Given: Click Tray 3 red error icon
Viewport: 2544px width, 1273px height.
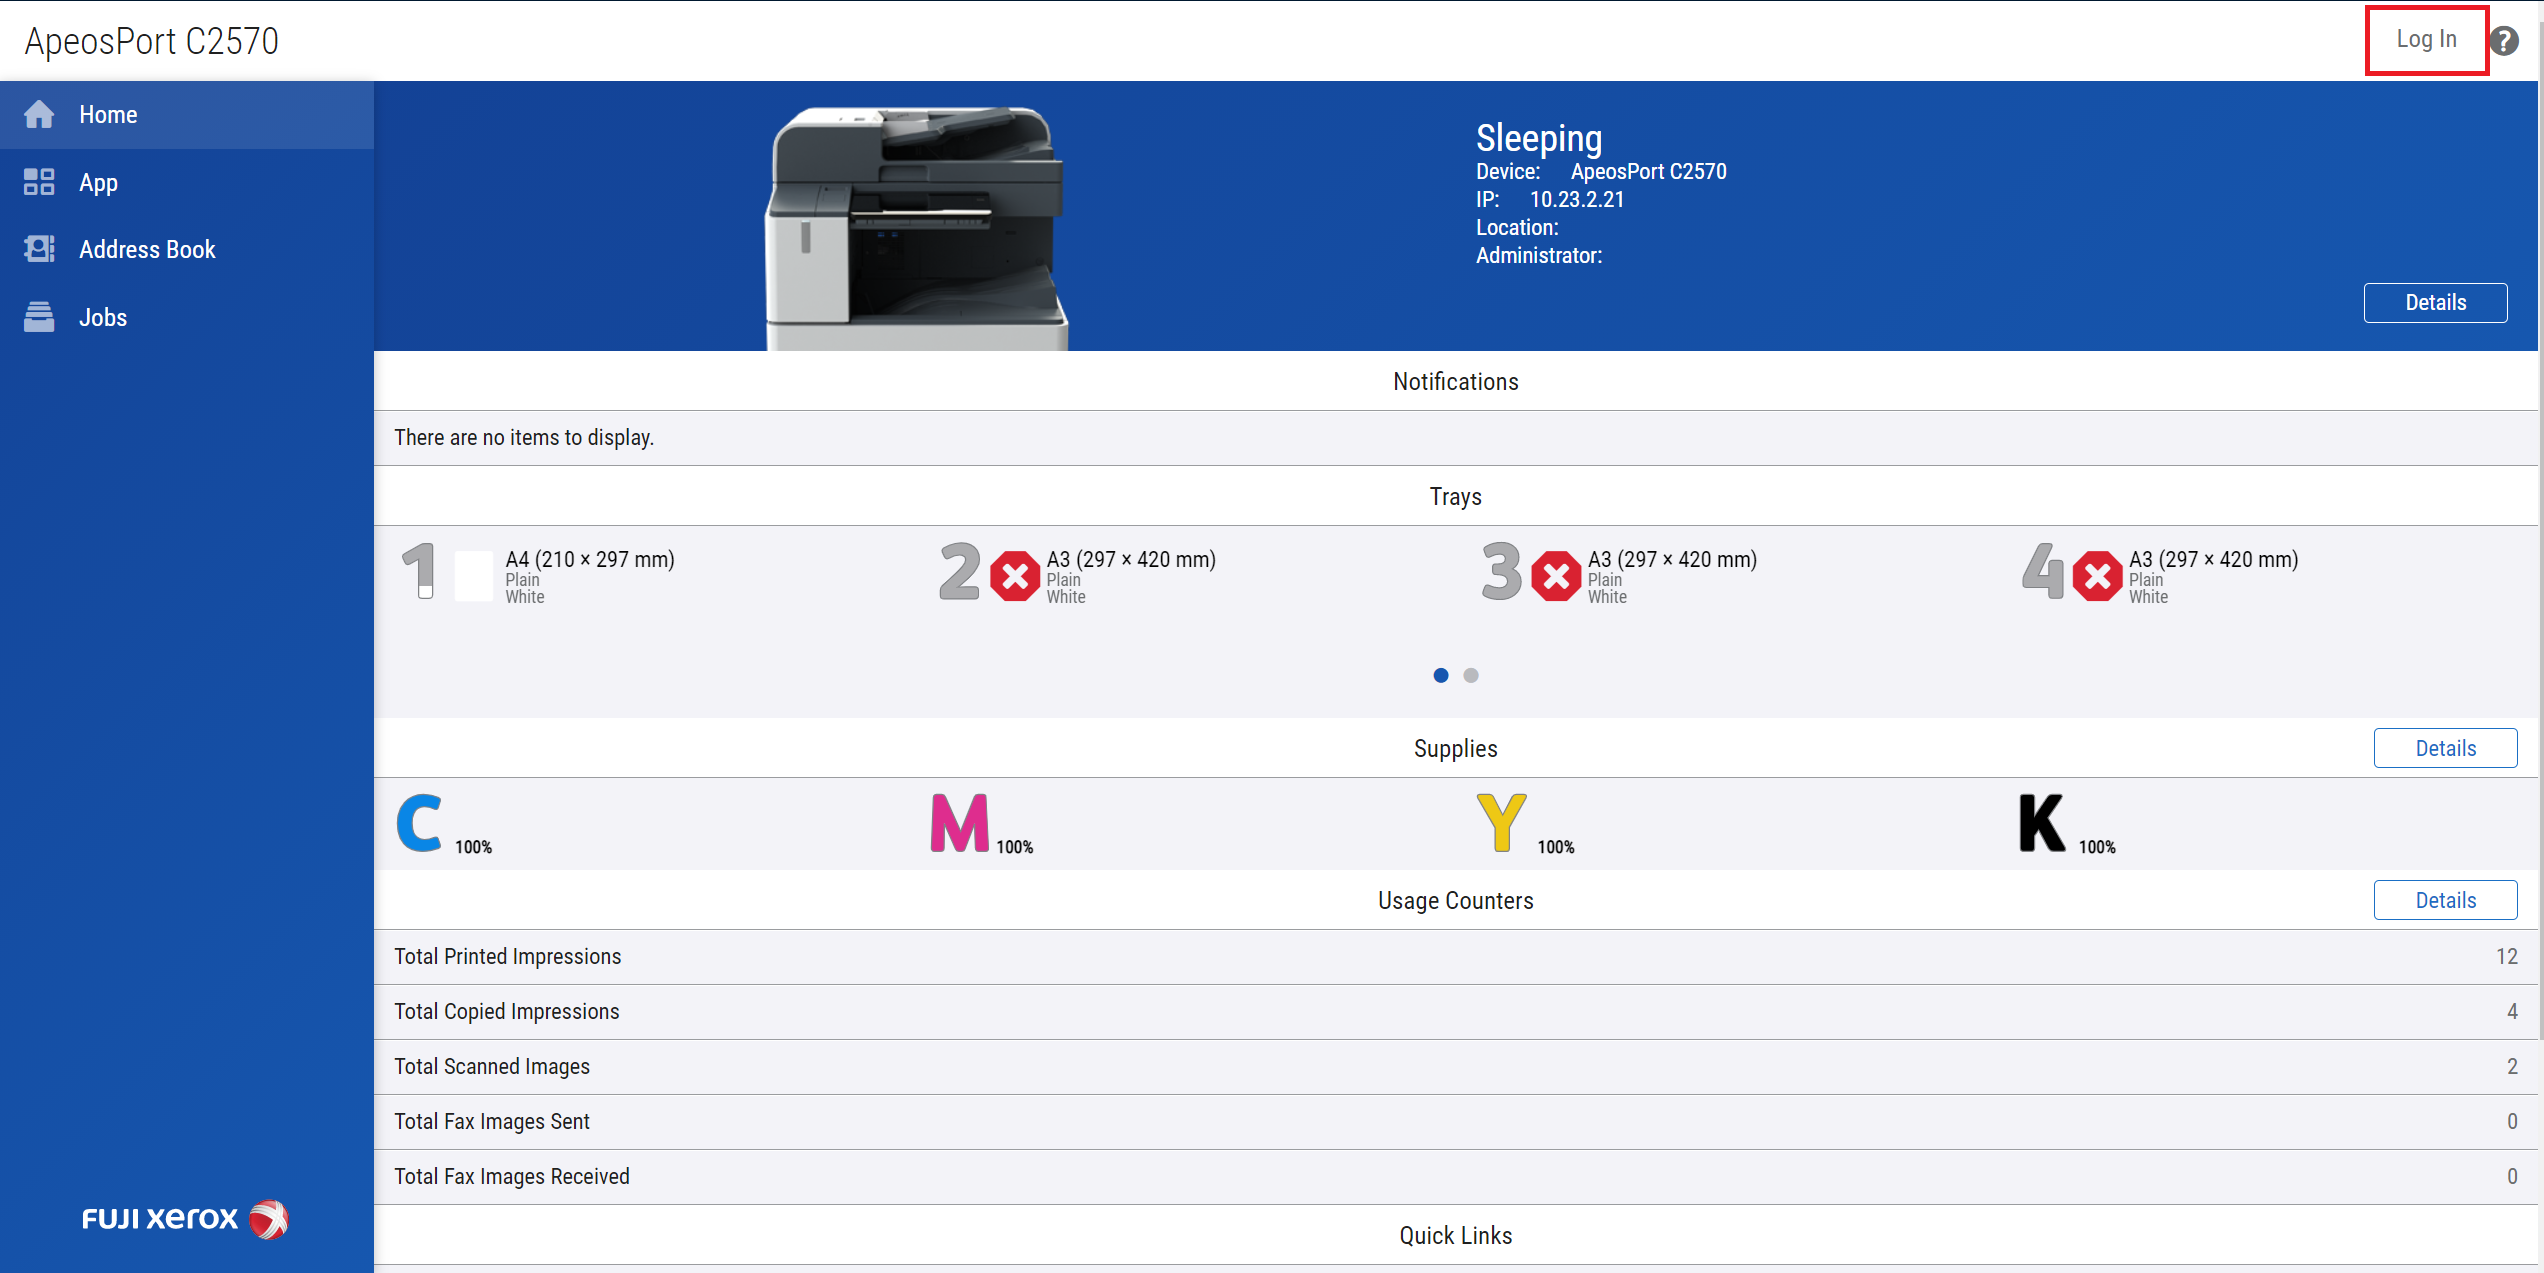Looking at the screenshot, I should (x=1556, y=576).
